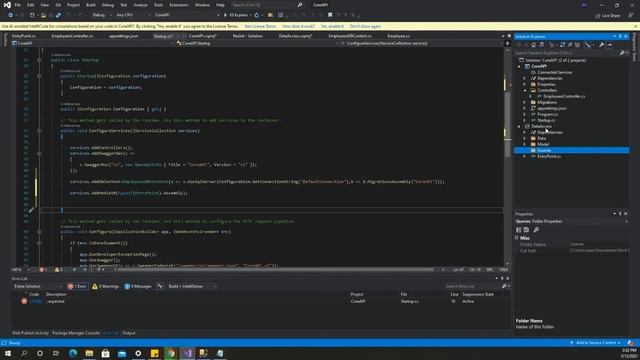Click the error count indicator below editor
The image size is (640, 360).
43,270
